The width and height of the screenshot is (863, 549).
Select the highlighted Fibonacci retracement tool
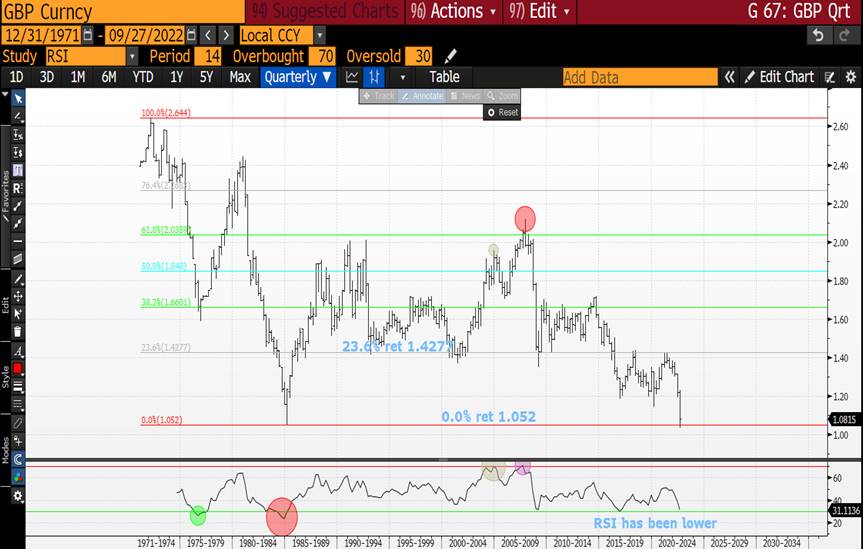click(x=18, y=170)
